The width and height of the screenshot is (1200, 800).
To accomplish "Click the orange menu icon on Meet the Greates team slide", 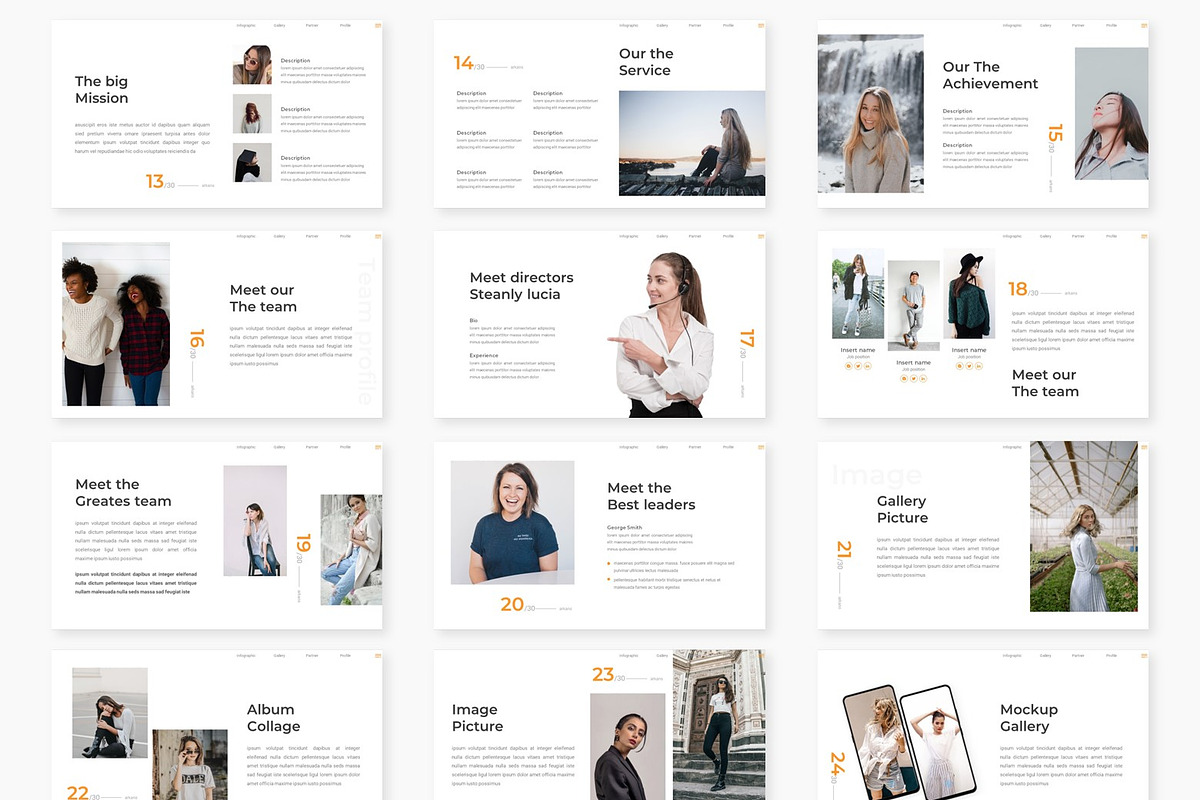I will 378,448.
